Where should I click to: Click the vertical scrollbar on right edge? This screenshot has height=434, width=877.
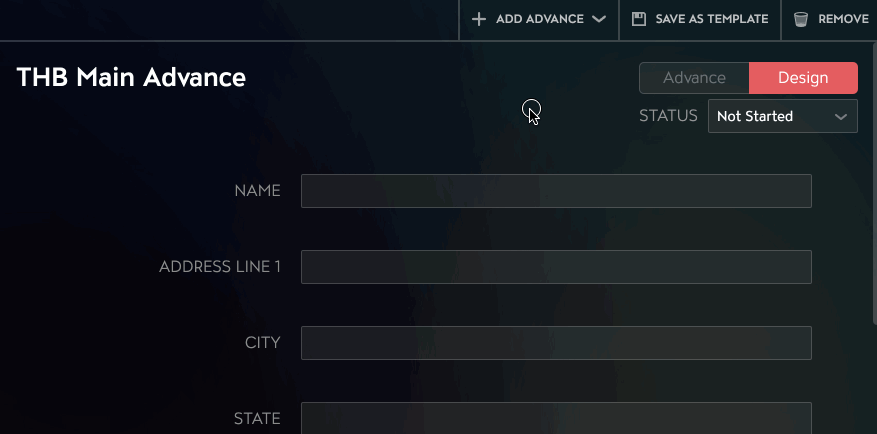pyautogui.click(x=874, y=183)
